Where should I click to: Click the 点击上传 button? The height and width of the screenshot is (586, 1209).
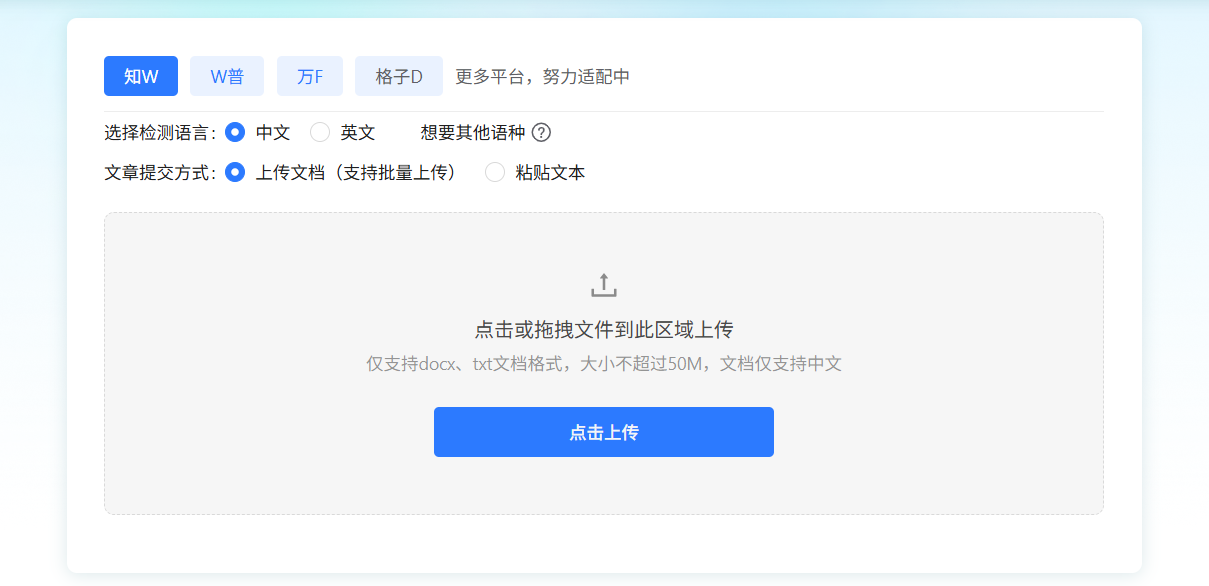(x=604, y=432)
